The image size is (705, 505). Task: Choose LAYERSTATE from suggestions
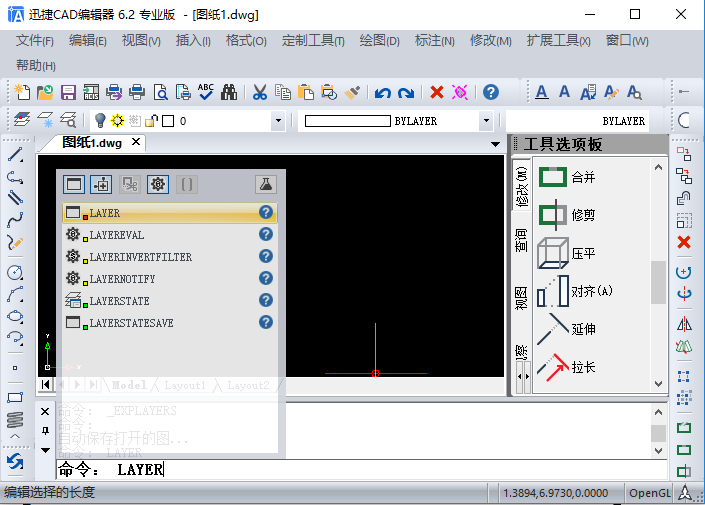click(x=170, y=301)
